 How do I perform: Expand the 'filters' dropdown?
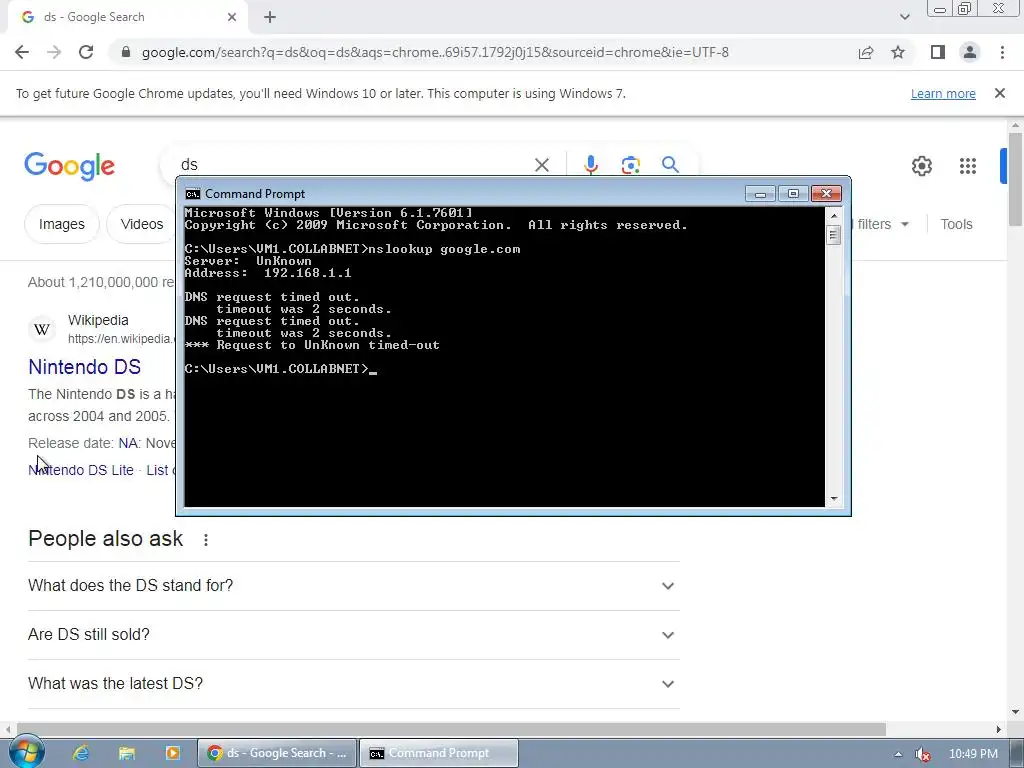click(881, 224)
